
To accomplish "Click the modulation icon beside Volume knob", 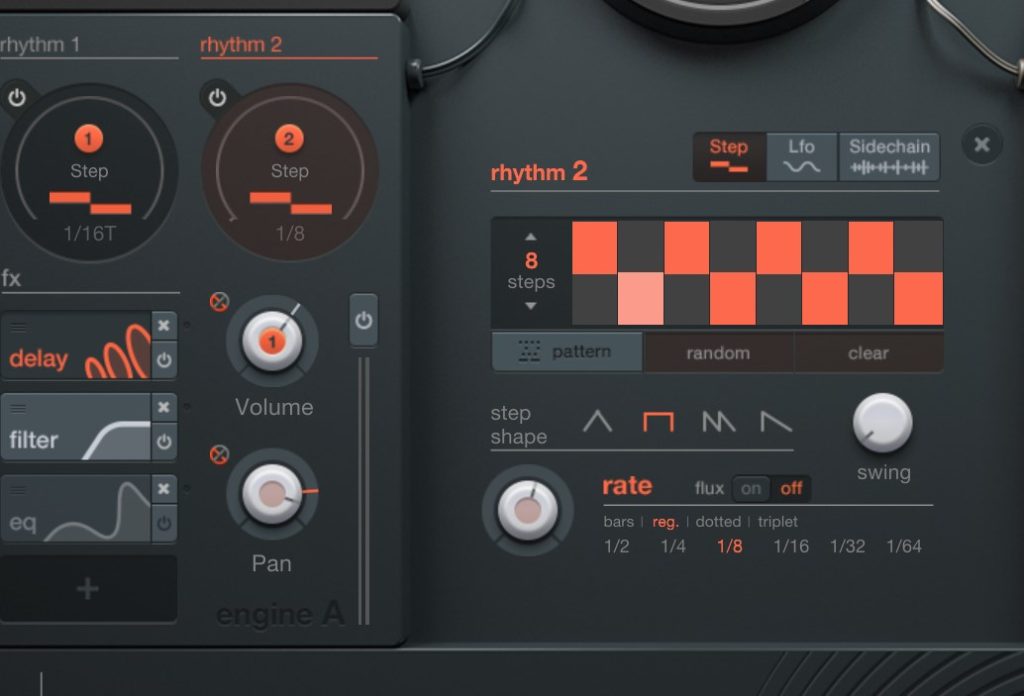I will click(x=219, y=301).
